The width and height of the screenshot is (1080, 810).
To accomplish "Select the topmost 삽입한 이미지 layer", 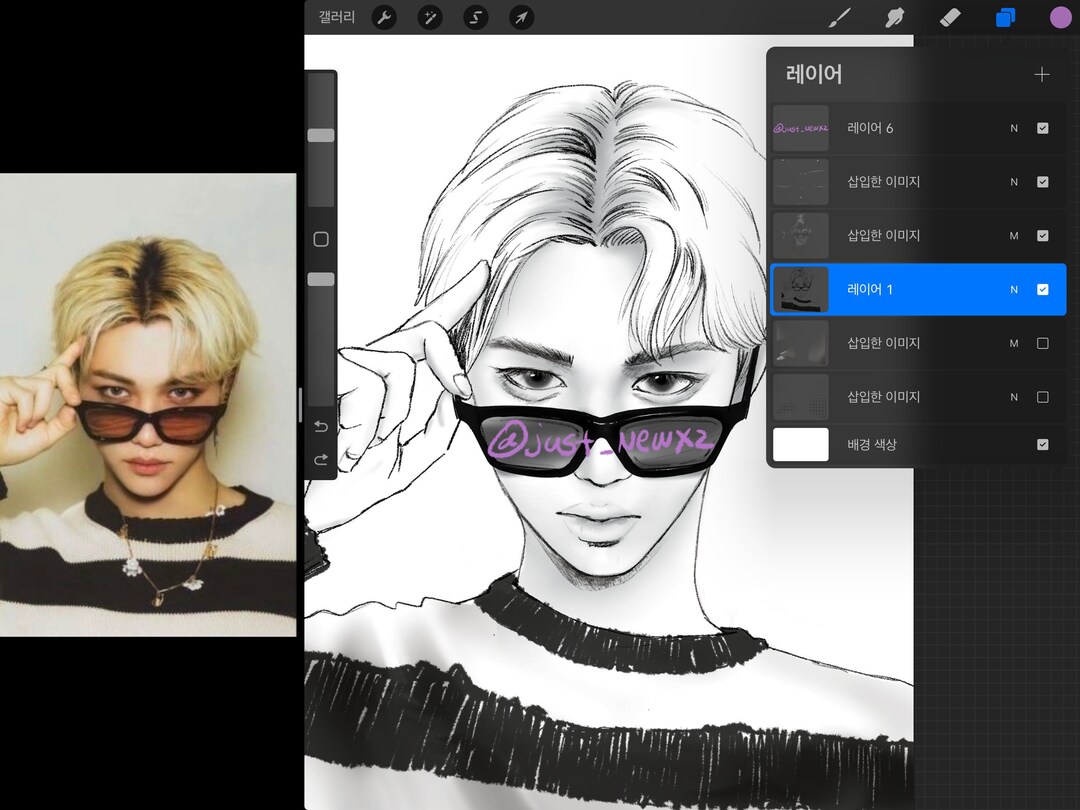I will click(900, 182).
